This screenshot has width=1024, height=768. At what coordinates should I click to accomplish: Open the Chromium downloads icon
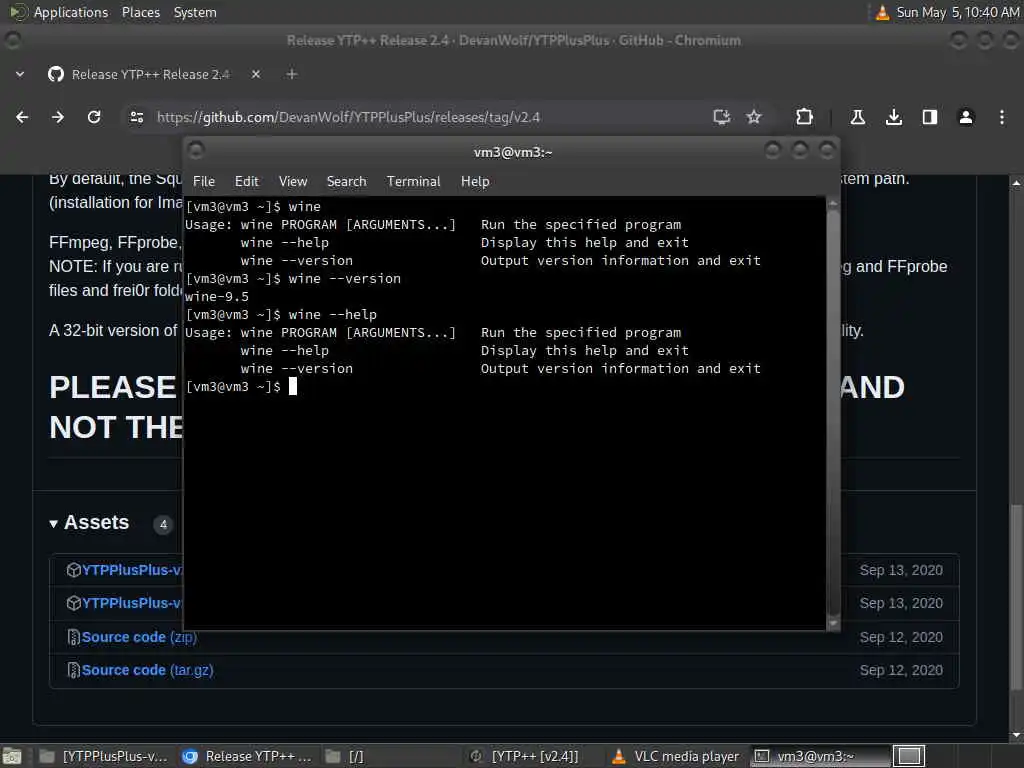[894, 117]
